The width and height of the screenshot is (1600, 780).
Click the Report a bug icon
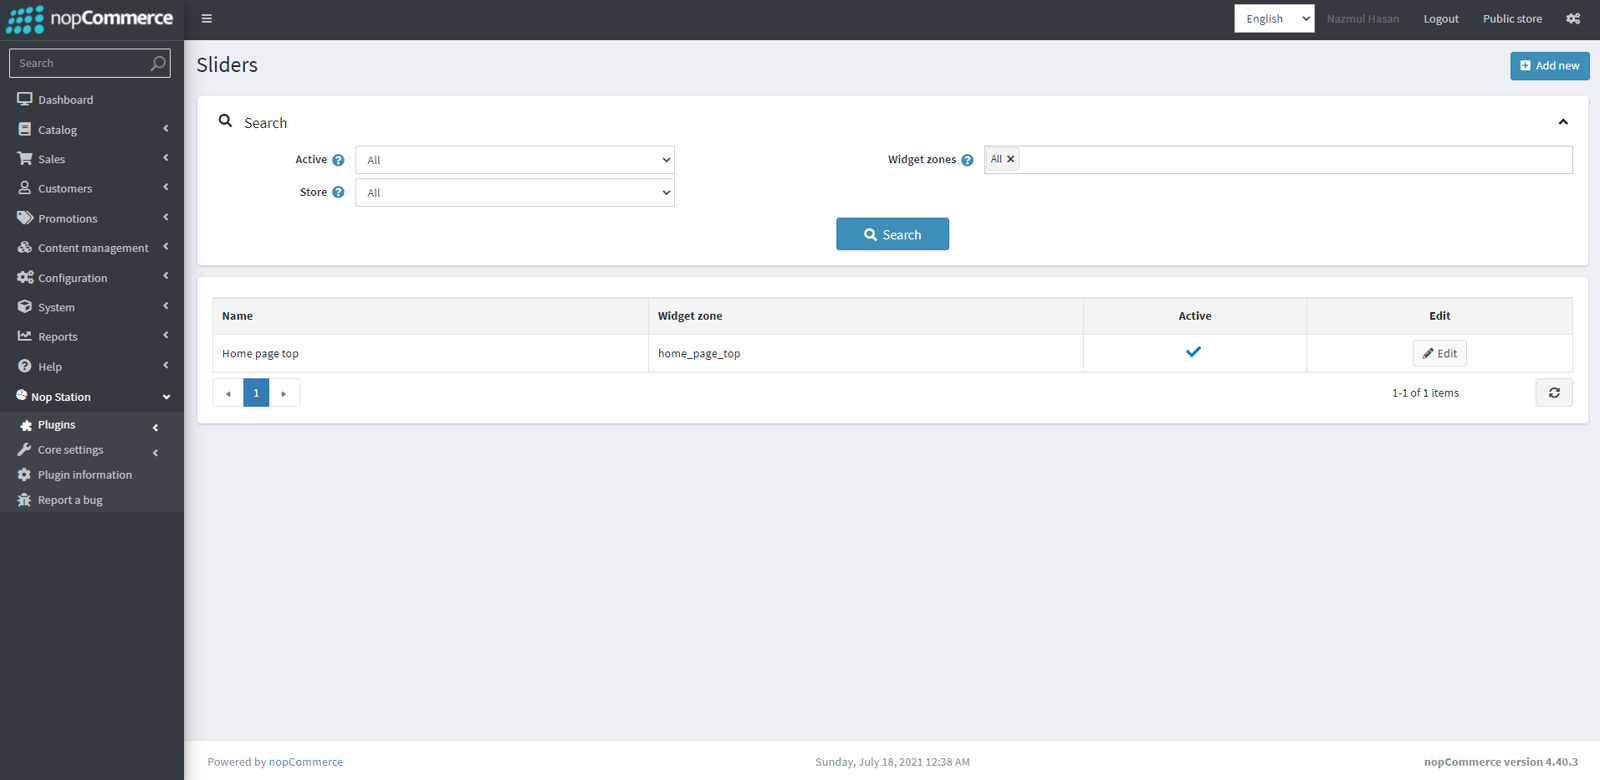coord(25,500)
